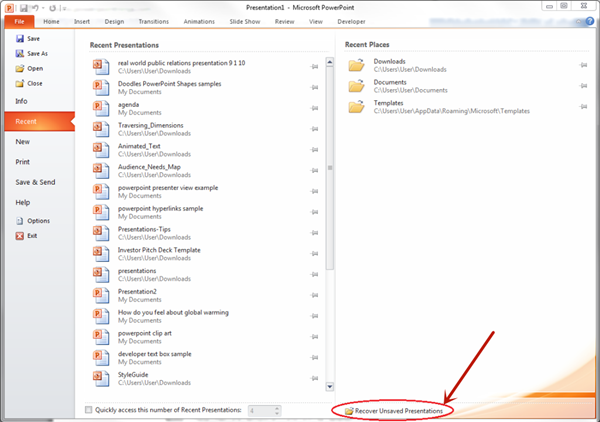Viewport: 600px width, 422px height.
Task: Click the StyleGuide file icon
Action: pyautogui.click(x=101, y=378)
